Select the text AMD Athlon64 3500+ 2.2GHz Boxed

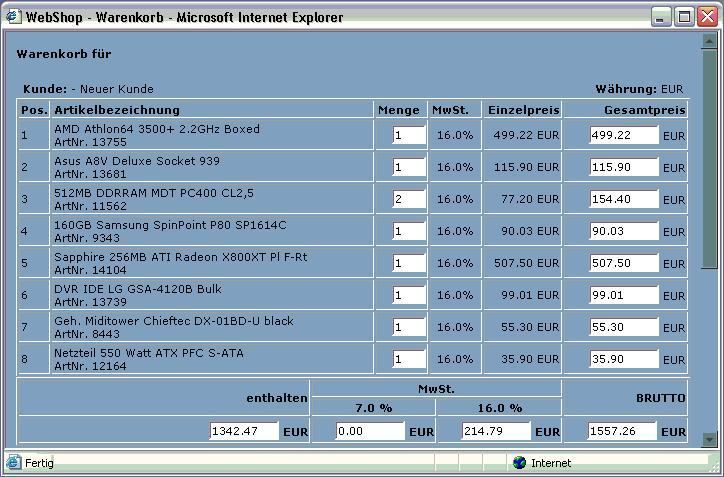click(157, 129)
